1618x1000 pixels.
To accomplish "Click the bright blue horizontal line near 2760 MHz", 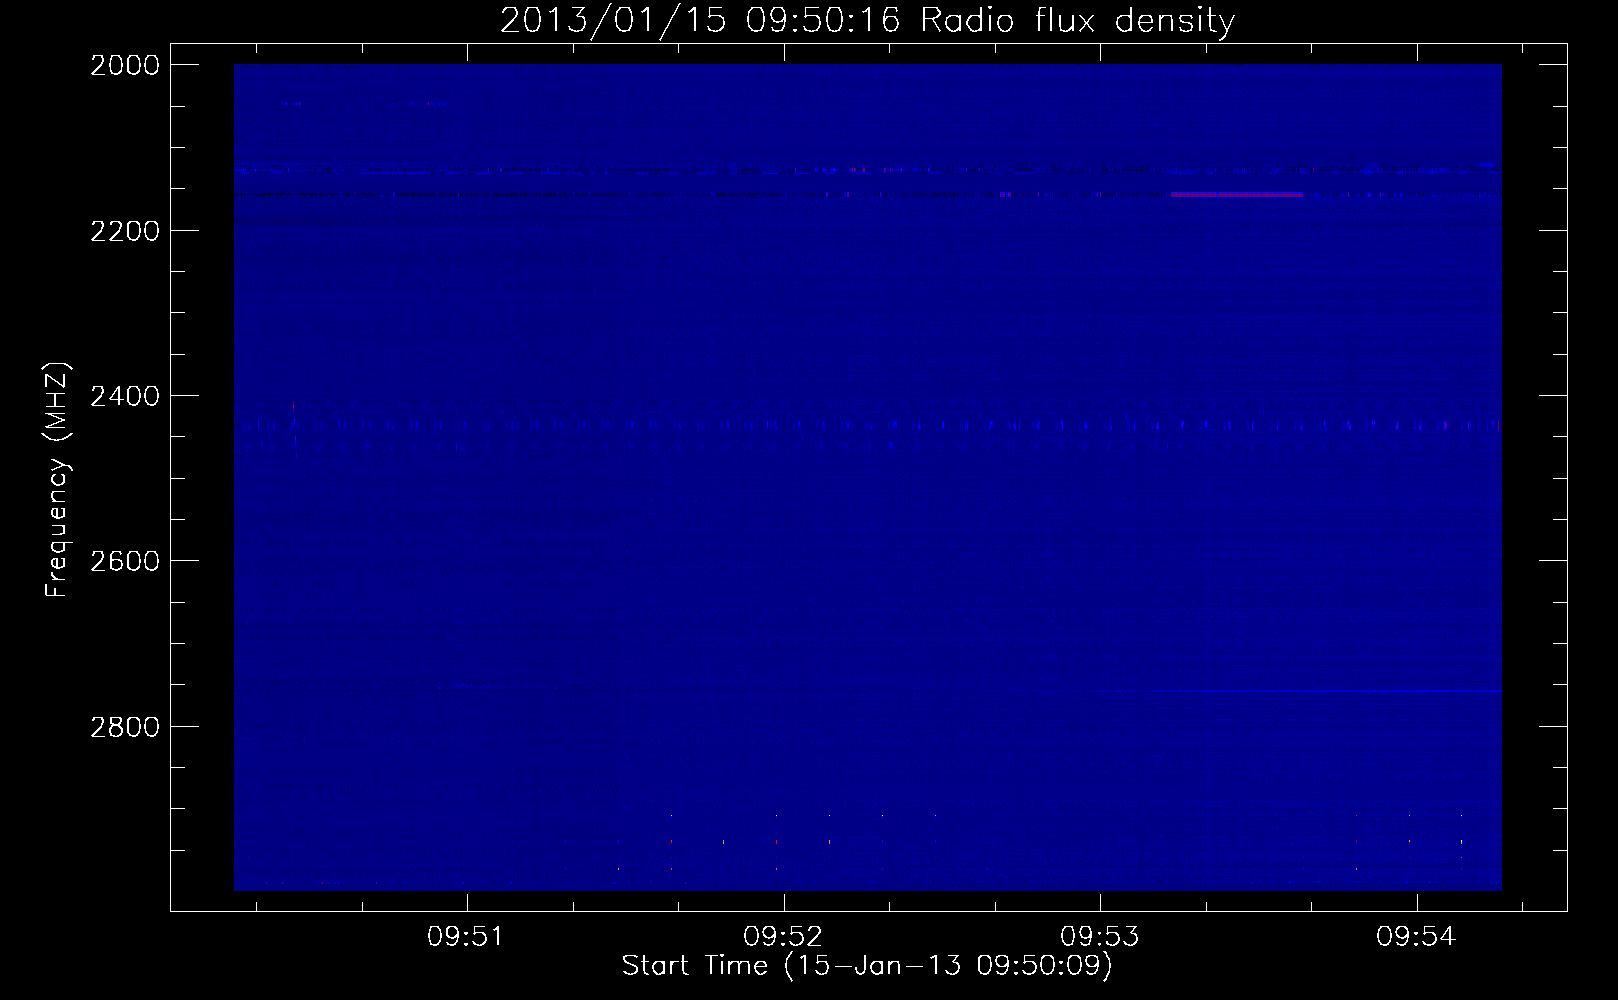I will (x=1326, y=691).
